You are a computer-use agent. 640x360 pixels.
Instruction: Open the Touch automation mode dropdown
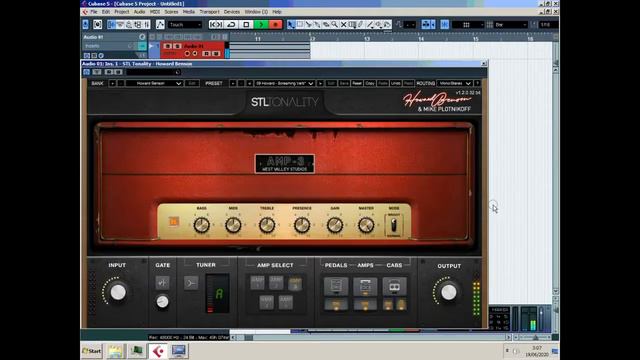pyautogui.click(x=185, y=24)
